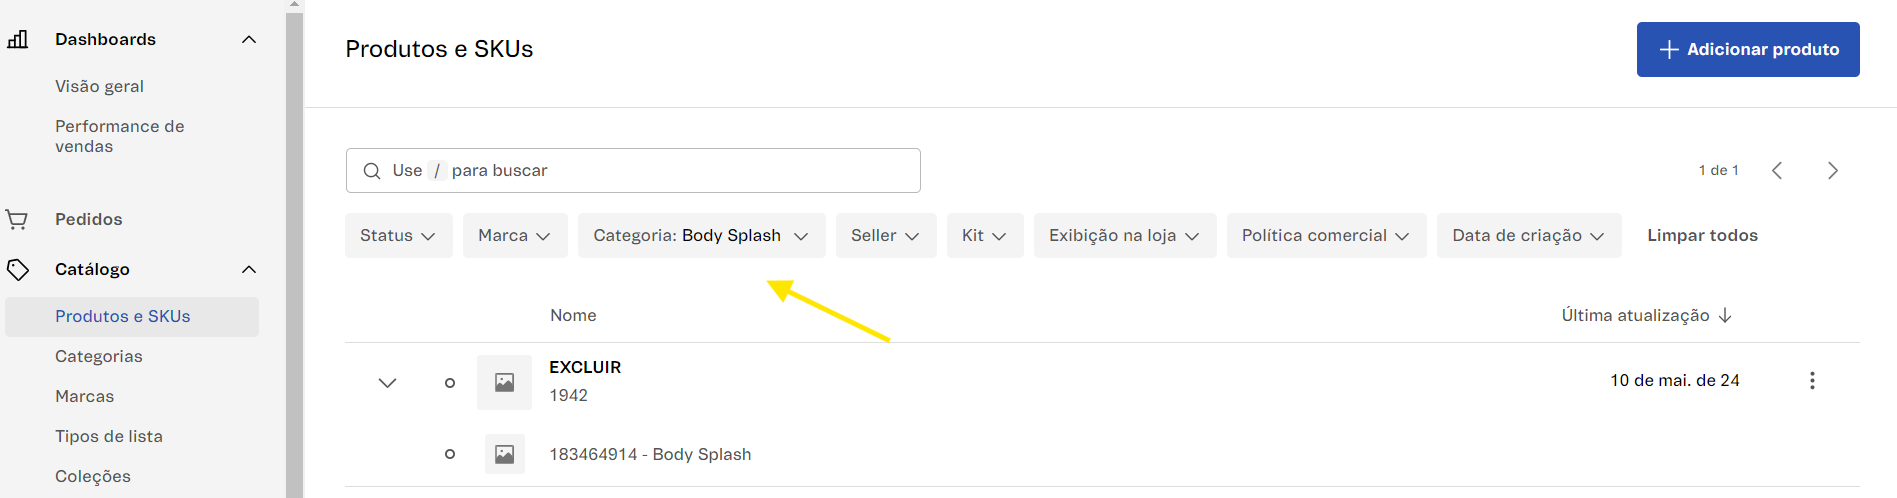Click the Adicionar produto button
The height and width of the screenshot is (498, 1897).
pyautogui.click(x=1747, y=50)
